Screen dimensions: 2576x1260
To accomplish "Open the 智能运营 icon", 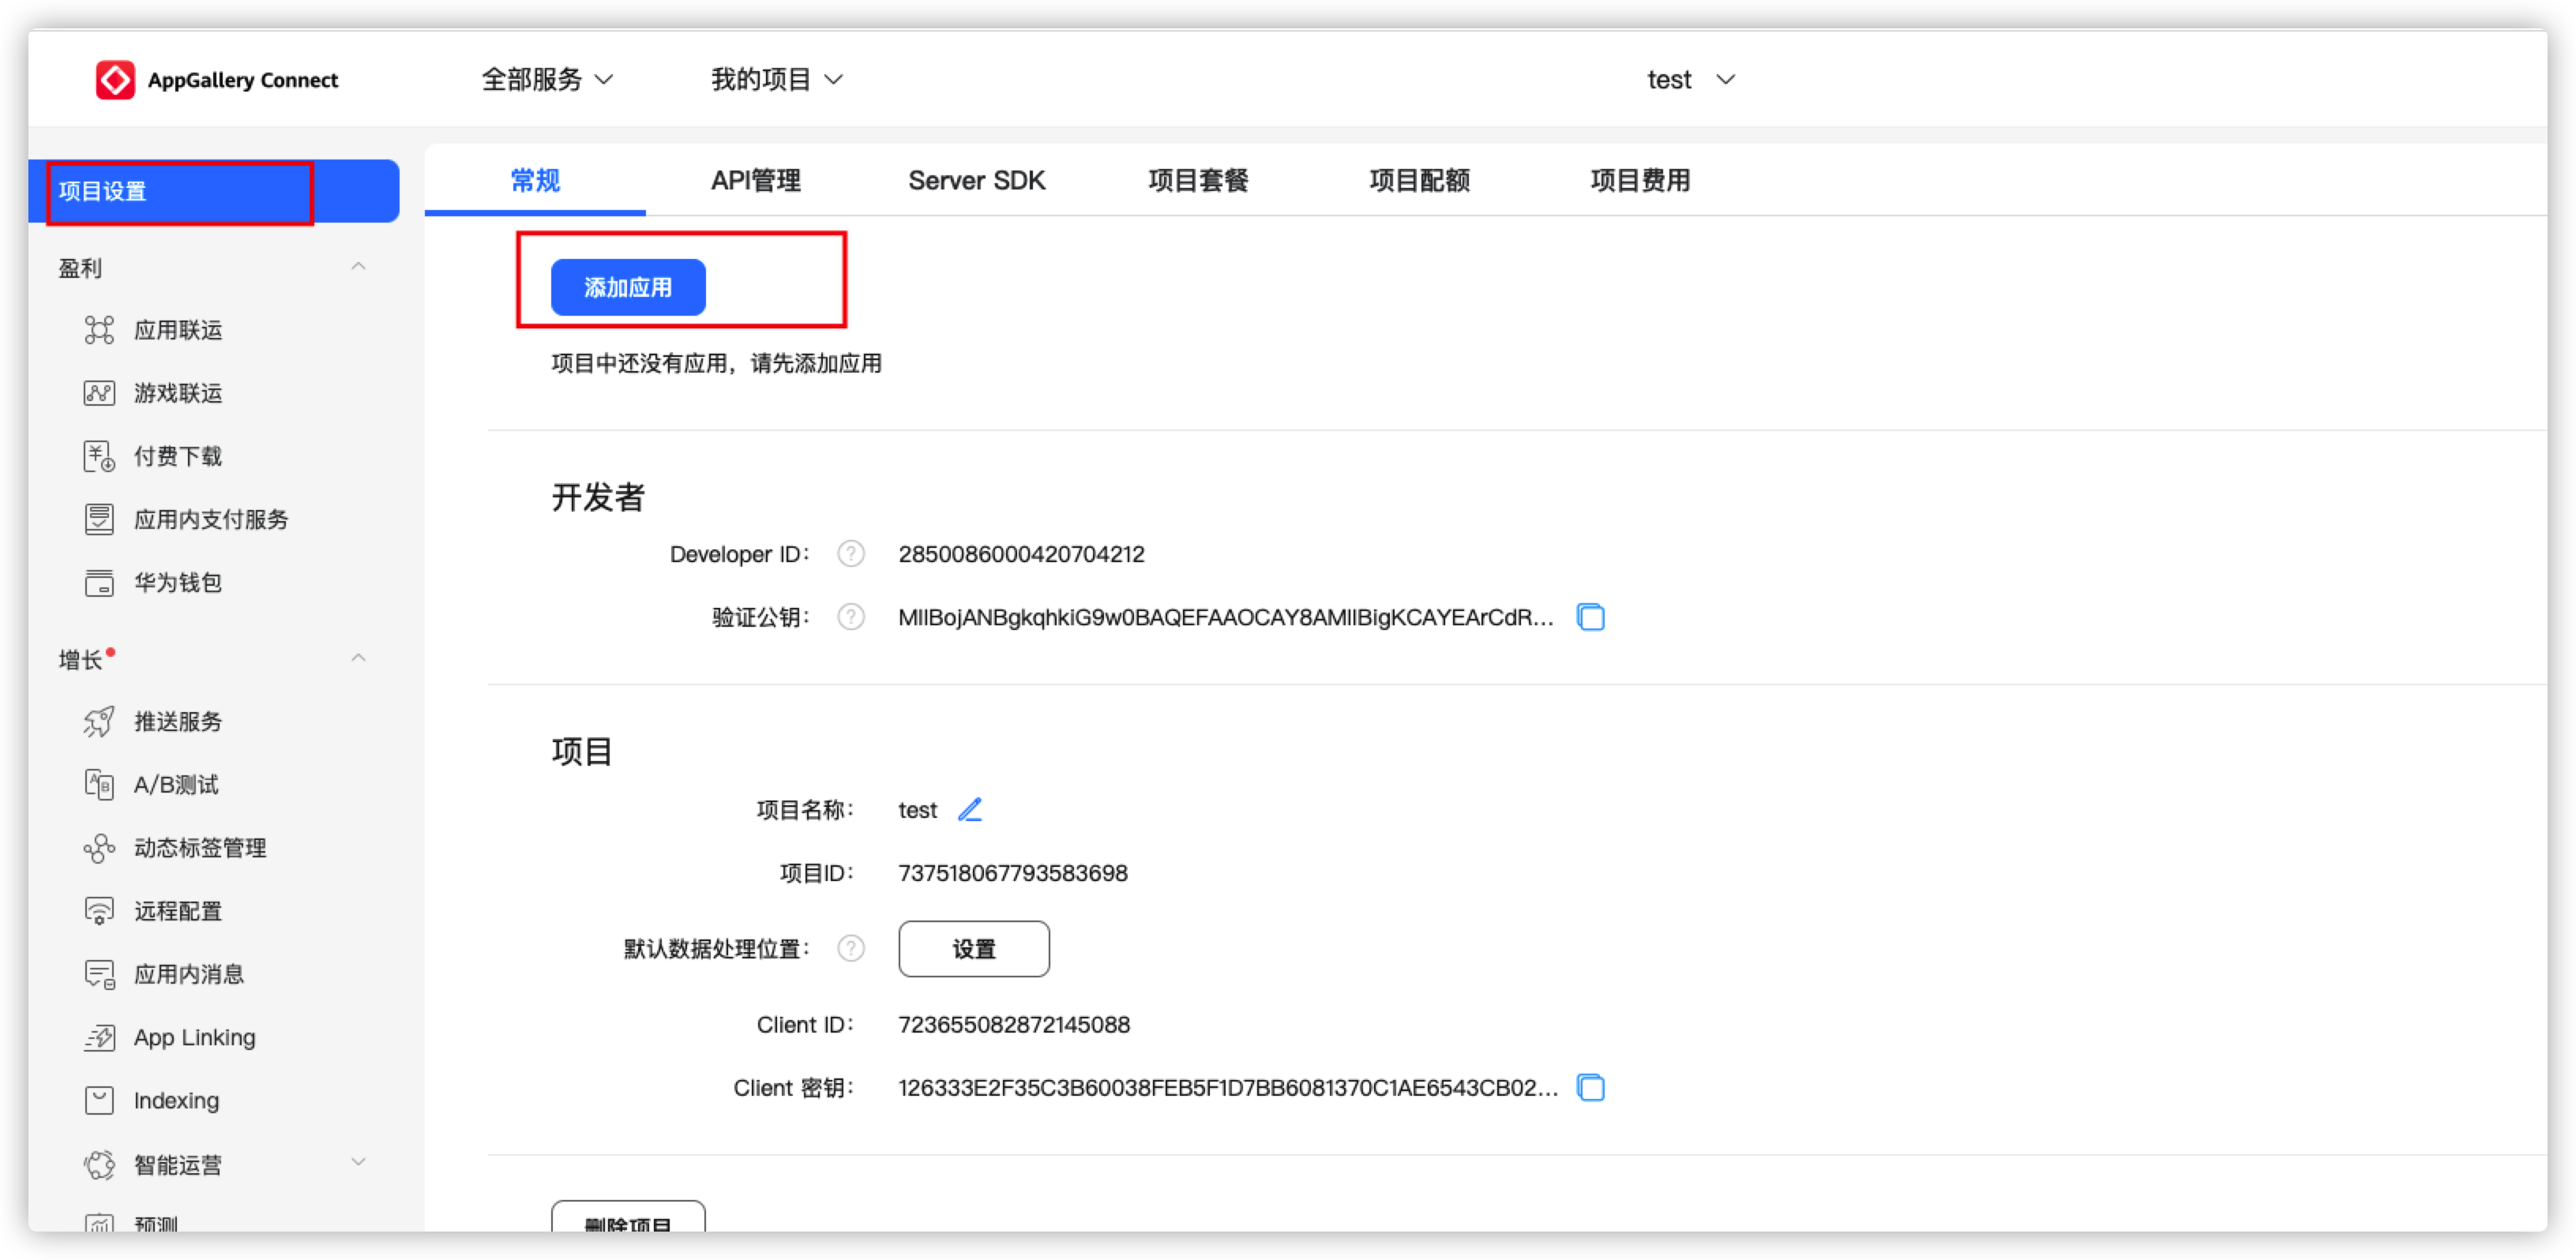I will pyautogui.click(x=99, y=1165).
